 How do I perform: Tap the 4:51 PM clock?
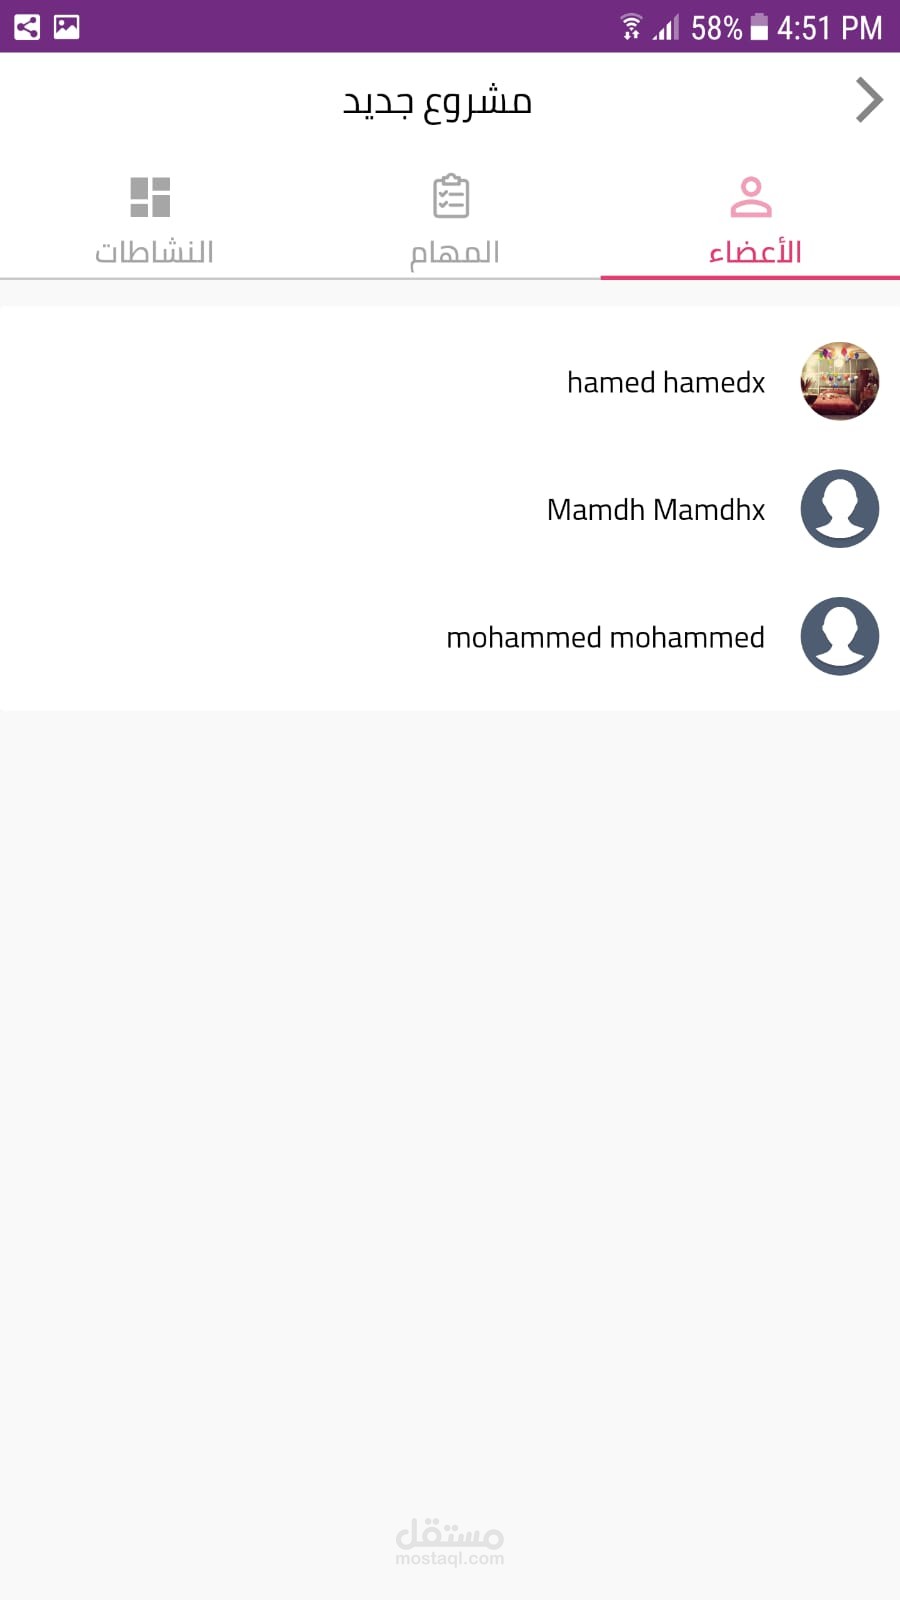coord(829,28)
